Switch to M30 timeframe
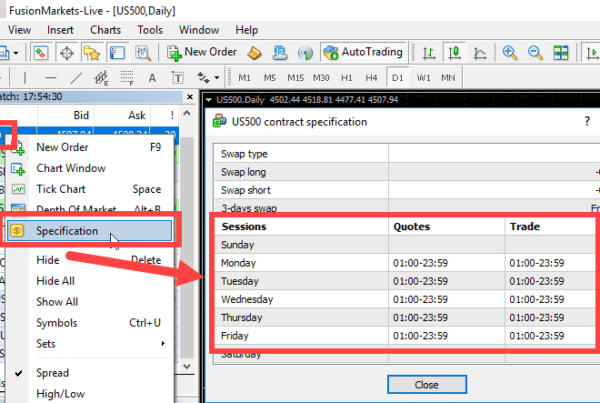This screenshot has height=403, width=600. [x=321, y=78]
